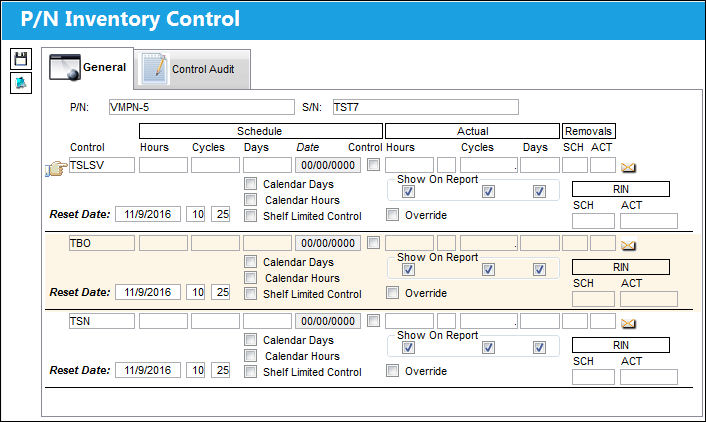Click the S/N field showing TST7

425,107
